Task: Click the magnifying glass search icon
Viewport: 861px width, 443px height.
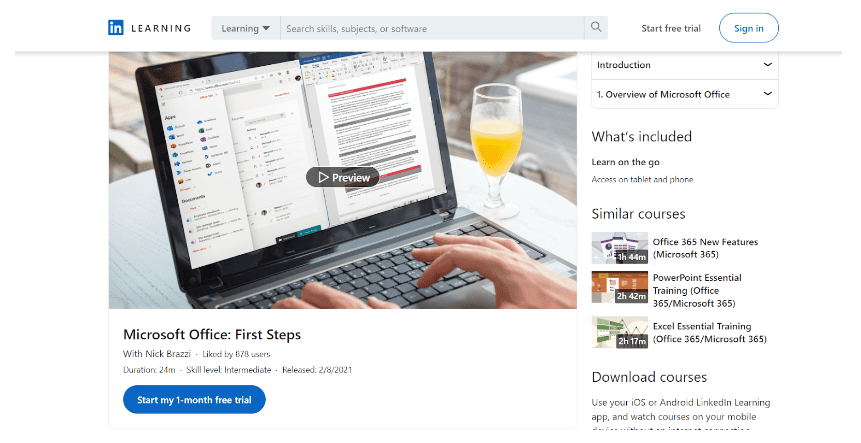Action: click(596, 27)
